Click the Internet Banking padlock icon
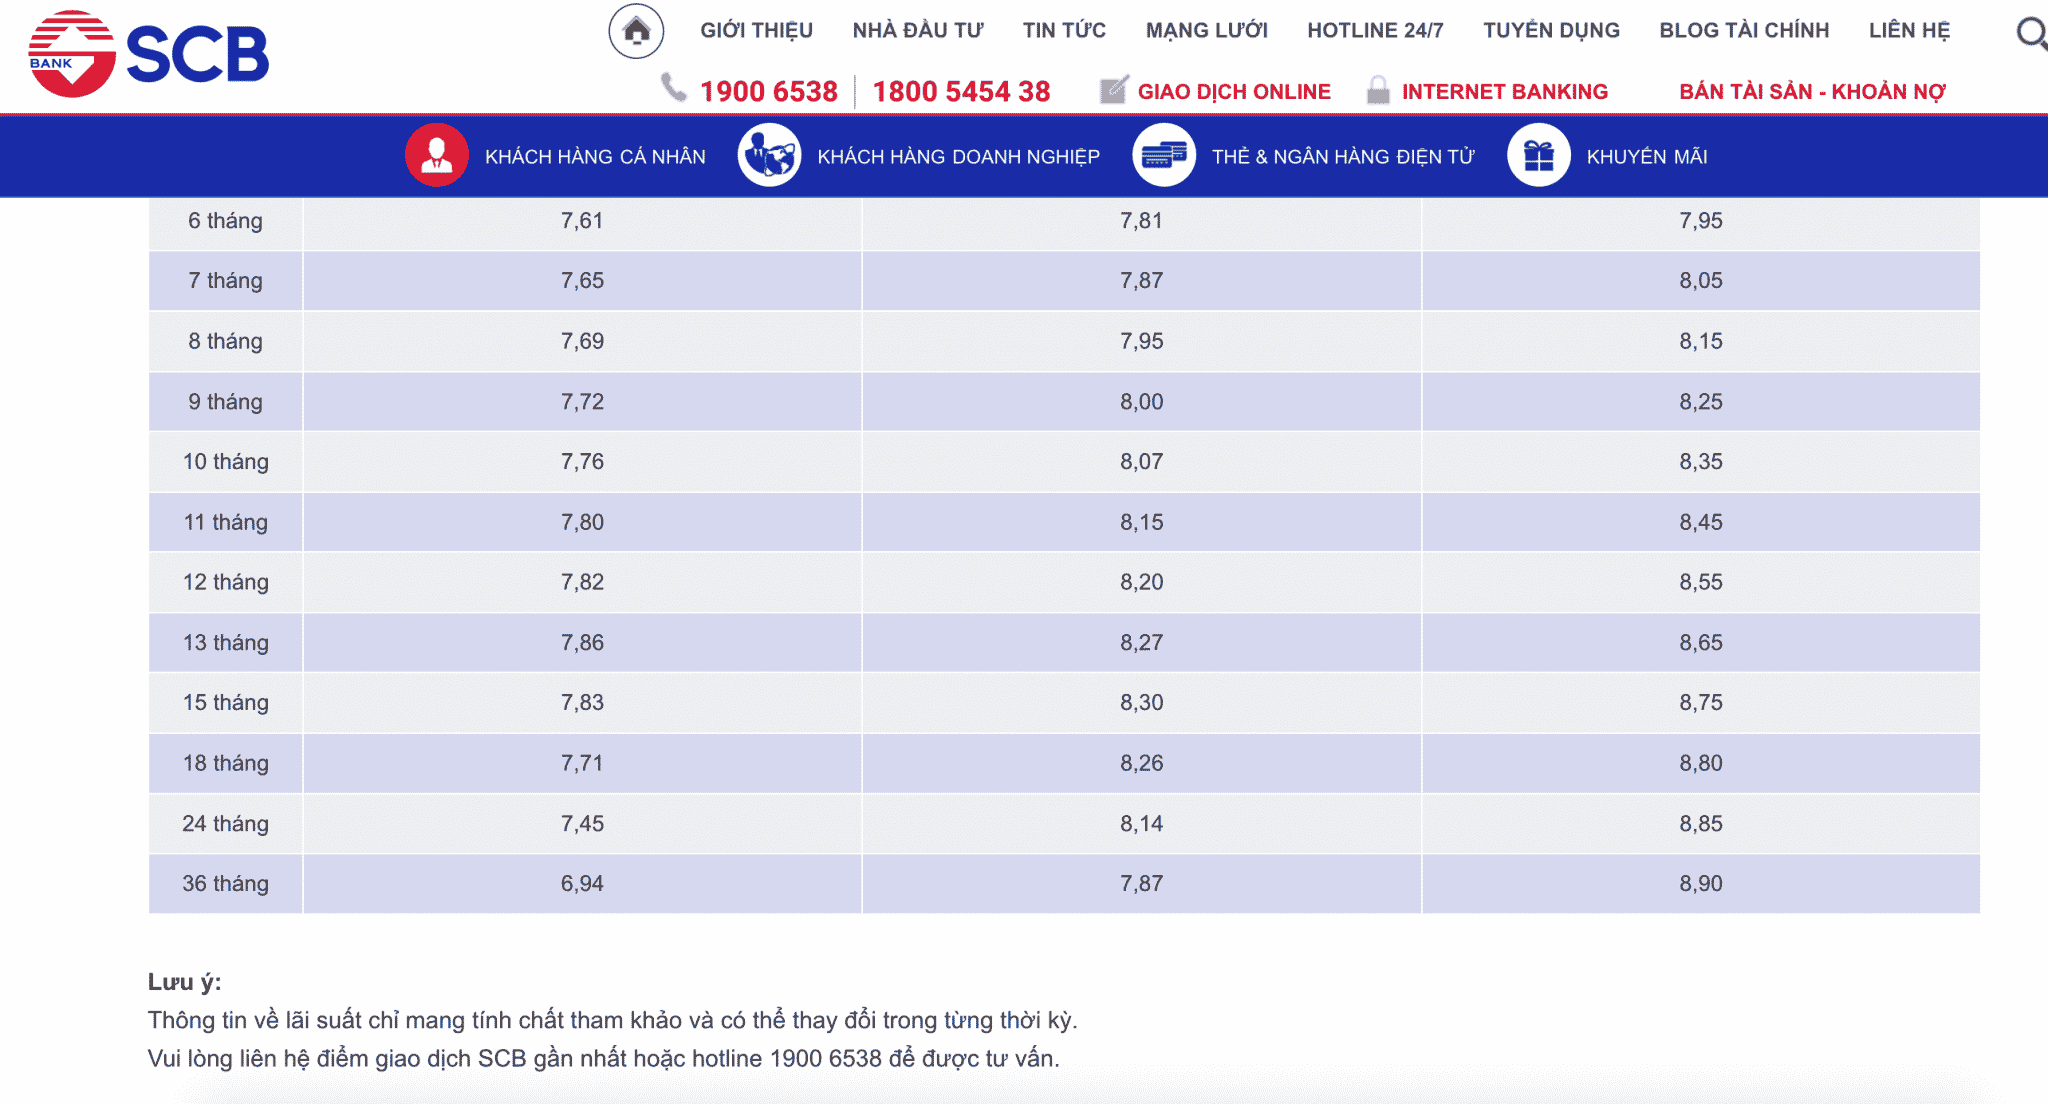Image resolution: width=2048 pixels, height=1104 pixels. pos(1378,90)
